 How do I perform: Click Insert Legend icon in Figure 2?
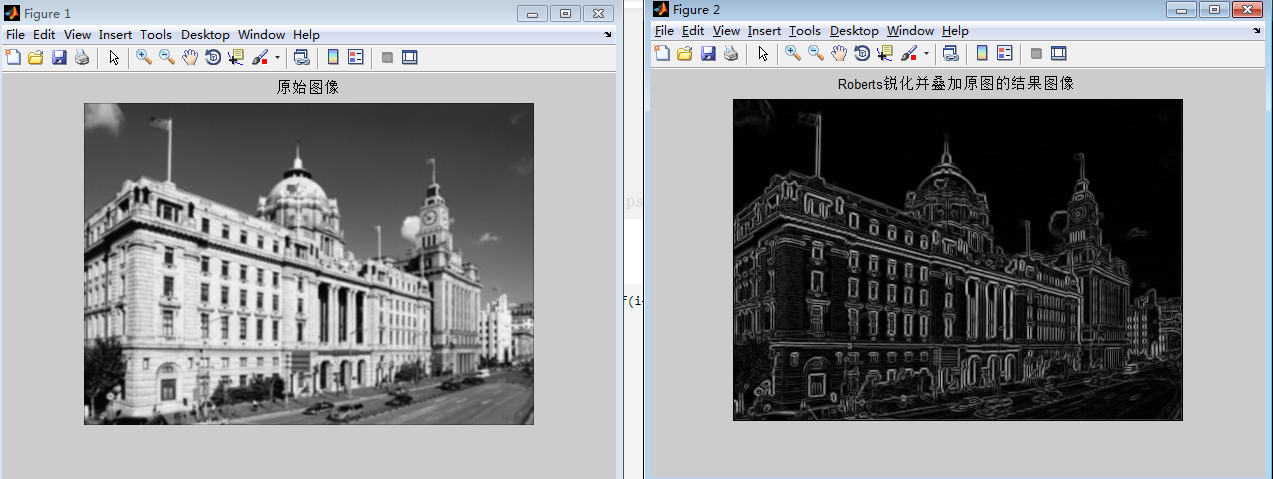(x=1005, y=54)
